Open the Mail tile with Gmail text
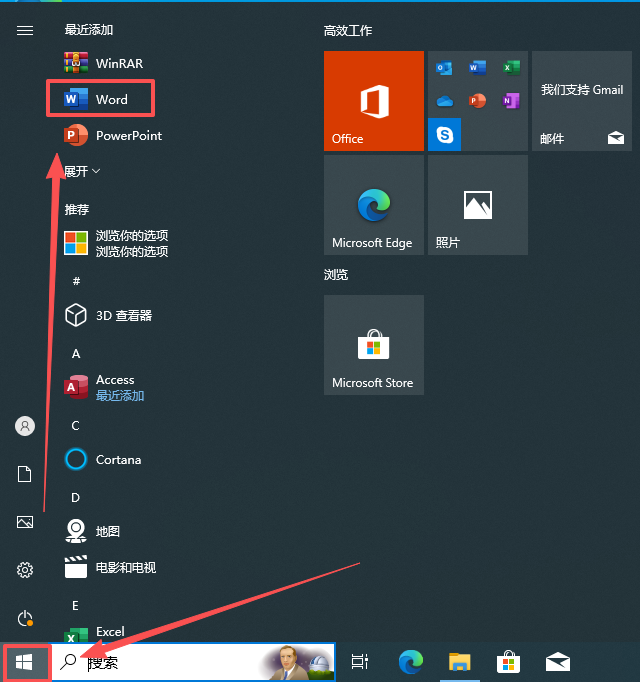Viewport: 640px width, 682px height. 582,101
